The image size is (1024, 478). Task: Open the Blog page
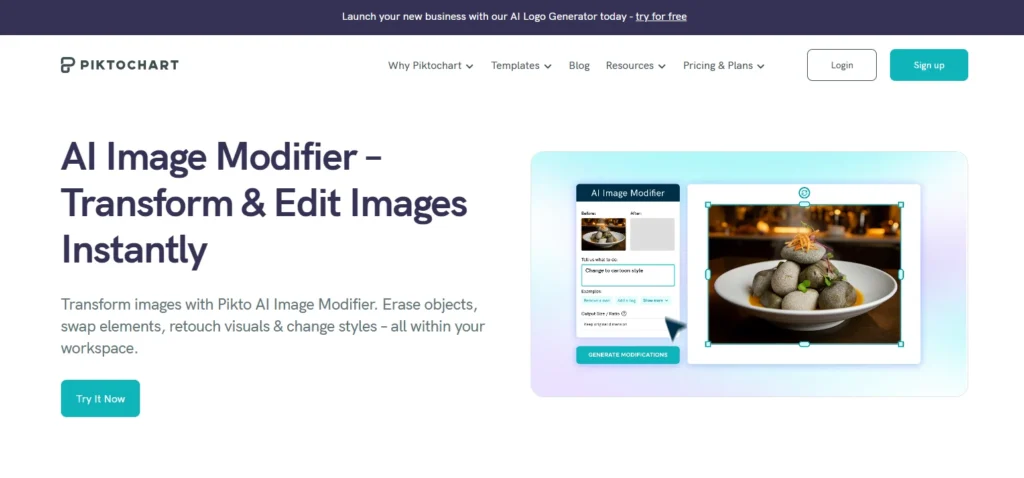point(579,65)
